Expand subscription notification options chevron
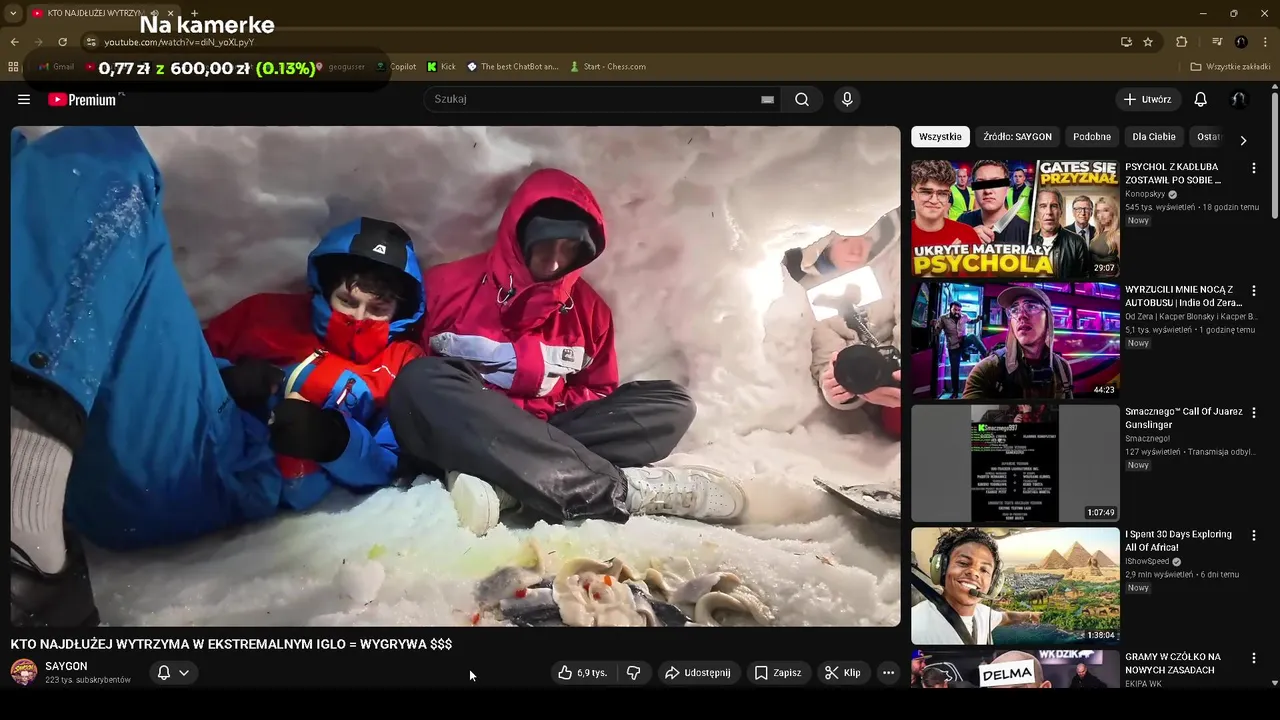 click(x=184, y=673)
